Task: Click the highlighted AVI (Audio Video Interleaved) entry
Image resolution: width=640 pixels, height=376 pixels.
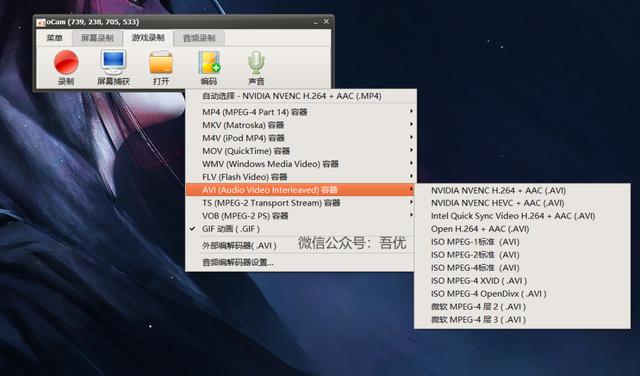Action: [x=301, y=190]
